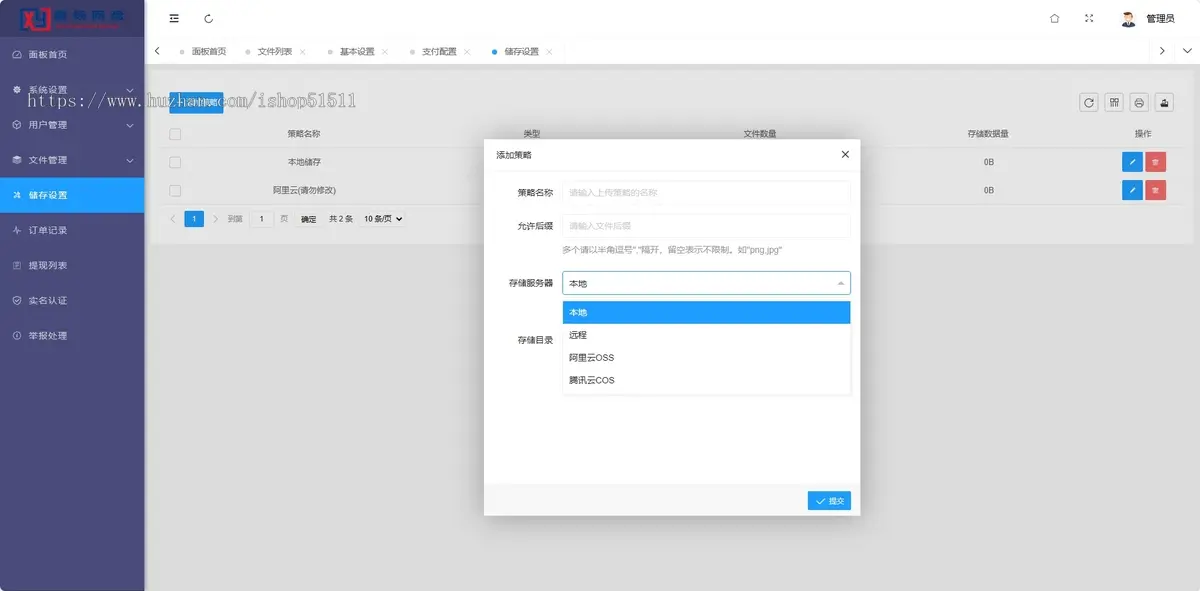Open 订单记录 in the sidebar

(72, 230)
